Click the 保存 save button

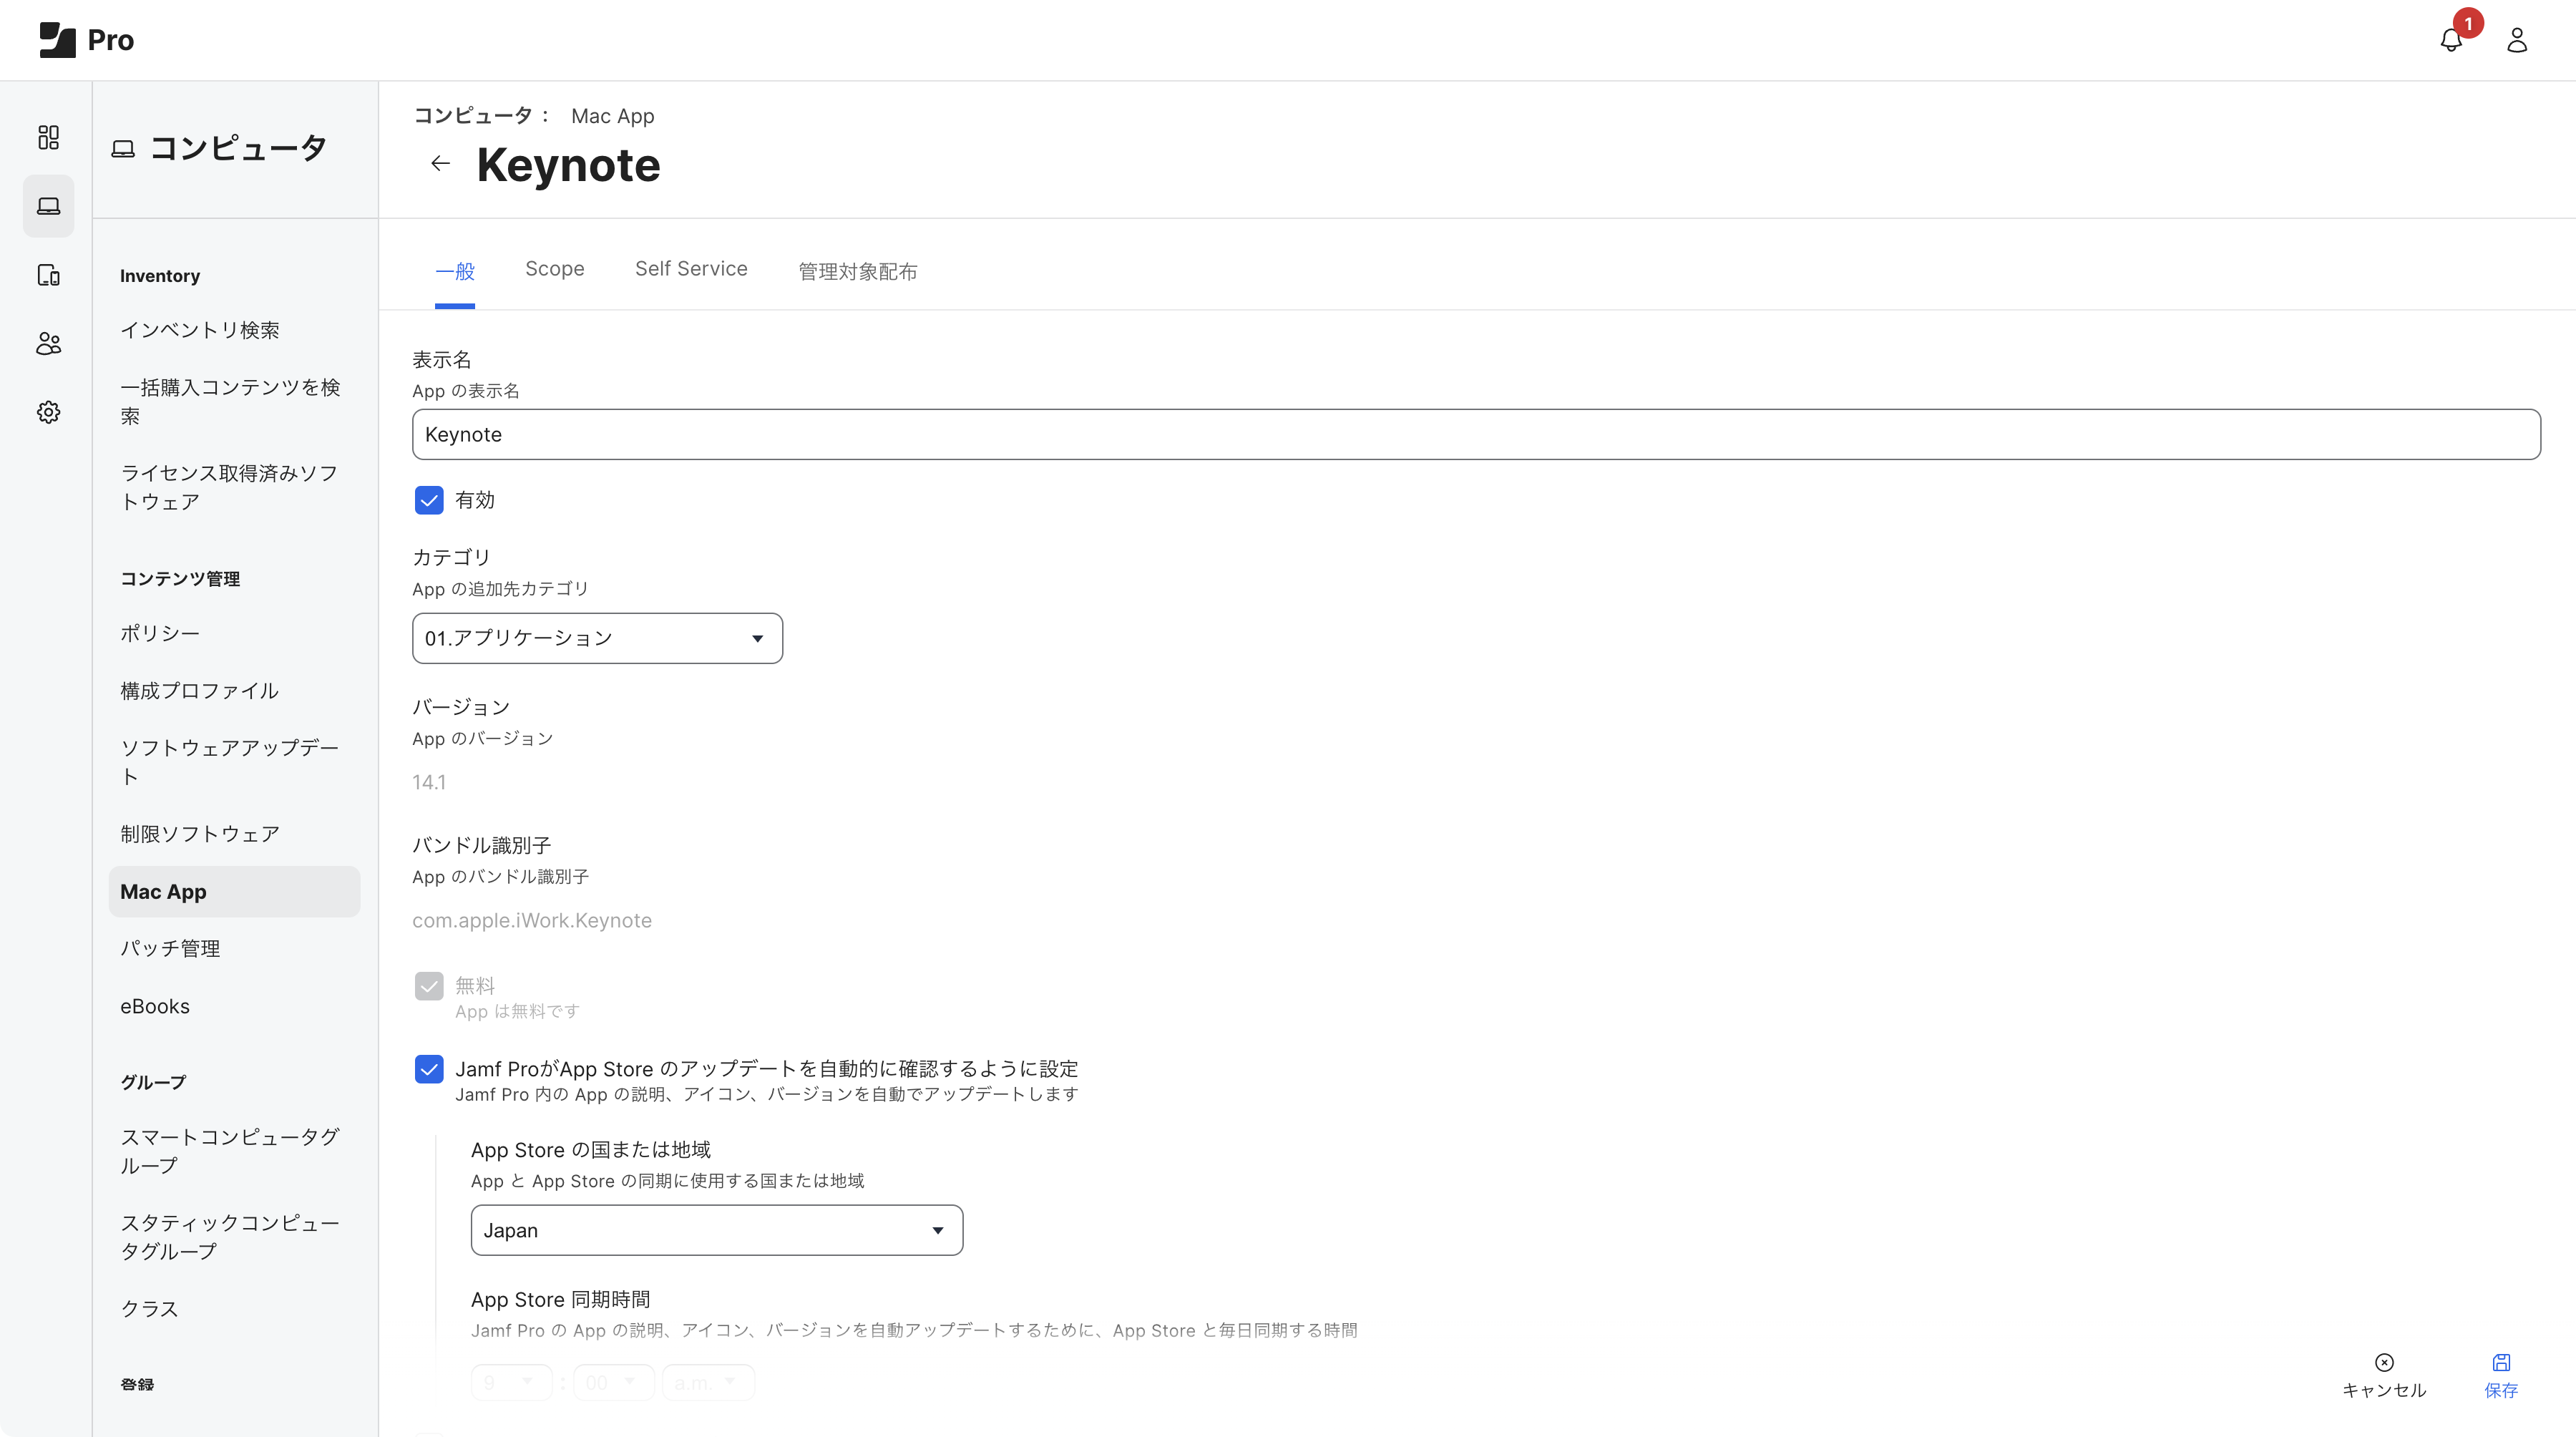(2500, 1375)
